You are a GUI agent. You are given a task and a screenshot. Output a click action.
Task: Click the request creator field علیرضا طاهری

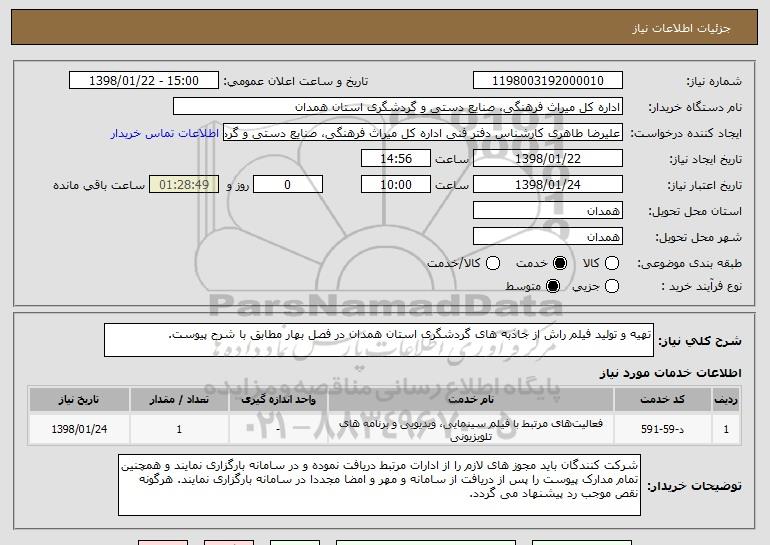coord(423,133)
